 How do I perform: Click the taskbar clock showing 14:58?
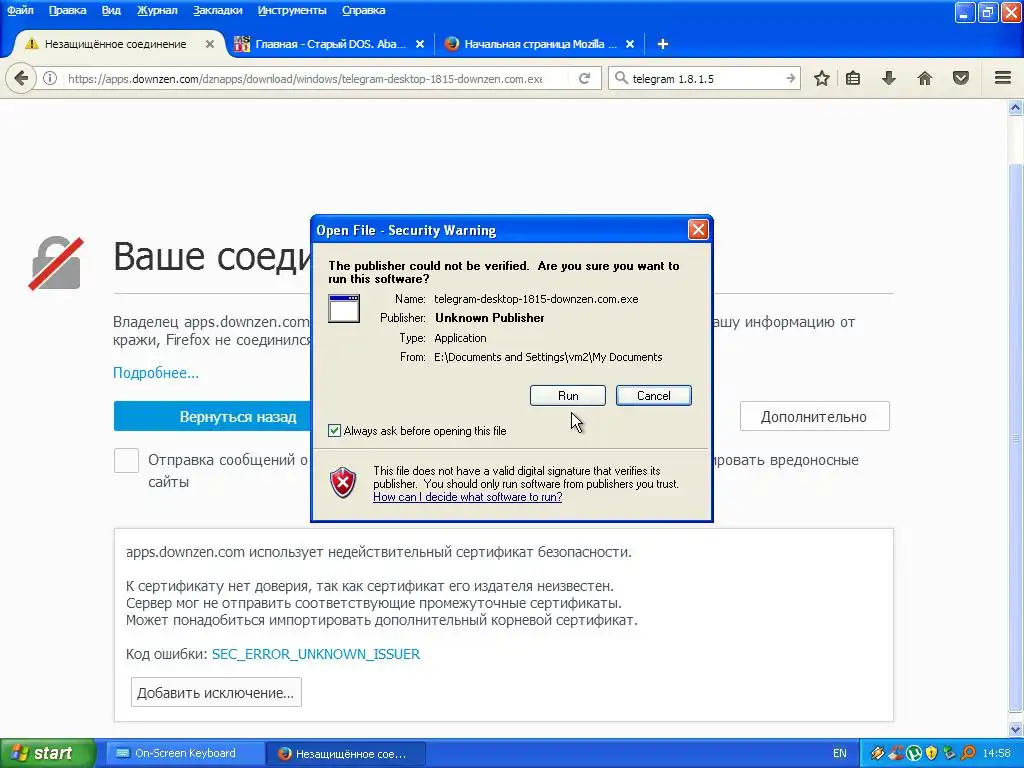point(997,754)
